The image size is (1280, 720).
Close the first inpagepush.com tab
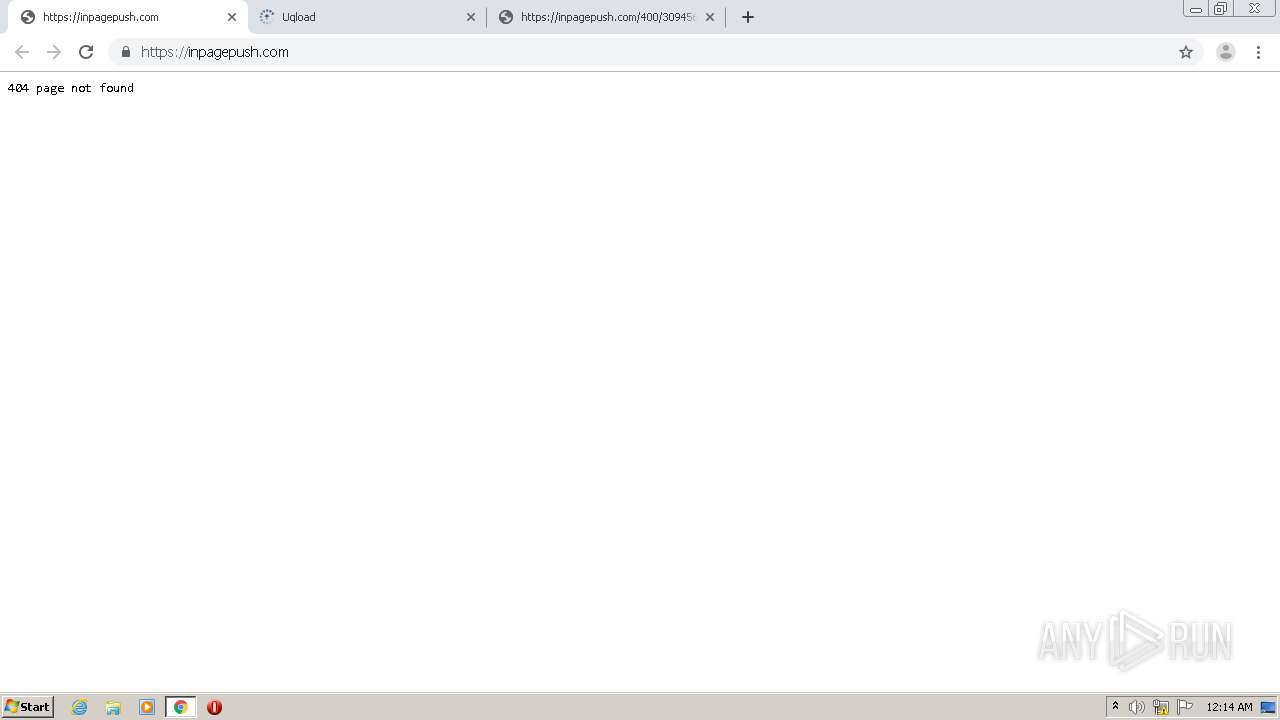pyautogui.click(x=232, y=17)
